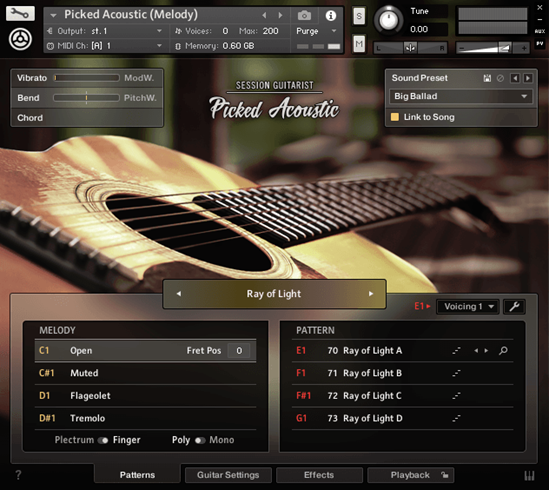The width and height of the screenshot is (549, 490).
Task: Select the C1 Open melody articulation
Action: (x=145, y=351)
